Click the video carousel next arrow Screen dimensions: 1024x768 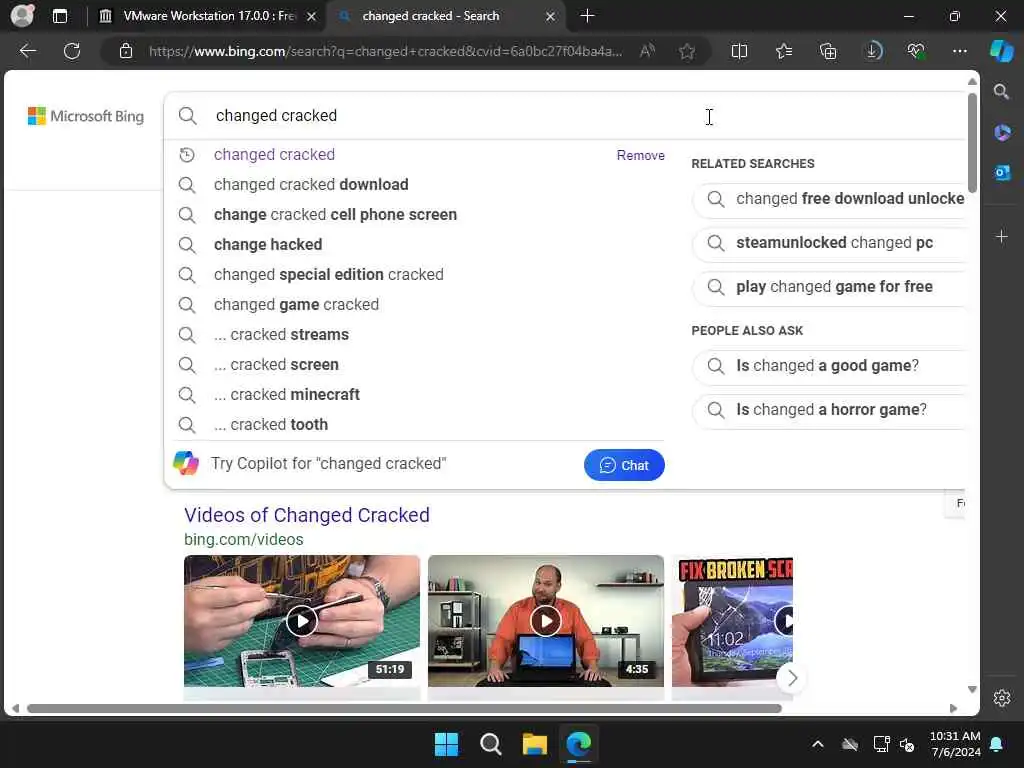[x=792, y=678]
